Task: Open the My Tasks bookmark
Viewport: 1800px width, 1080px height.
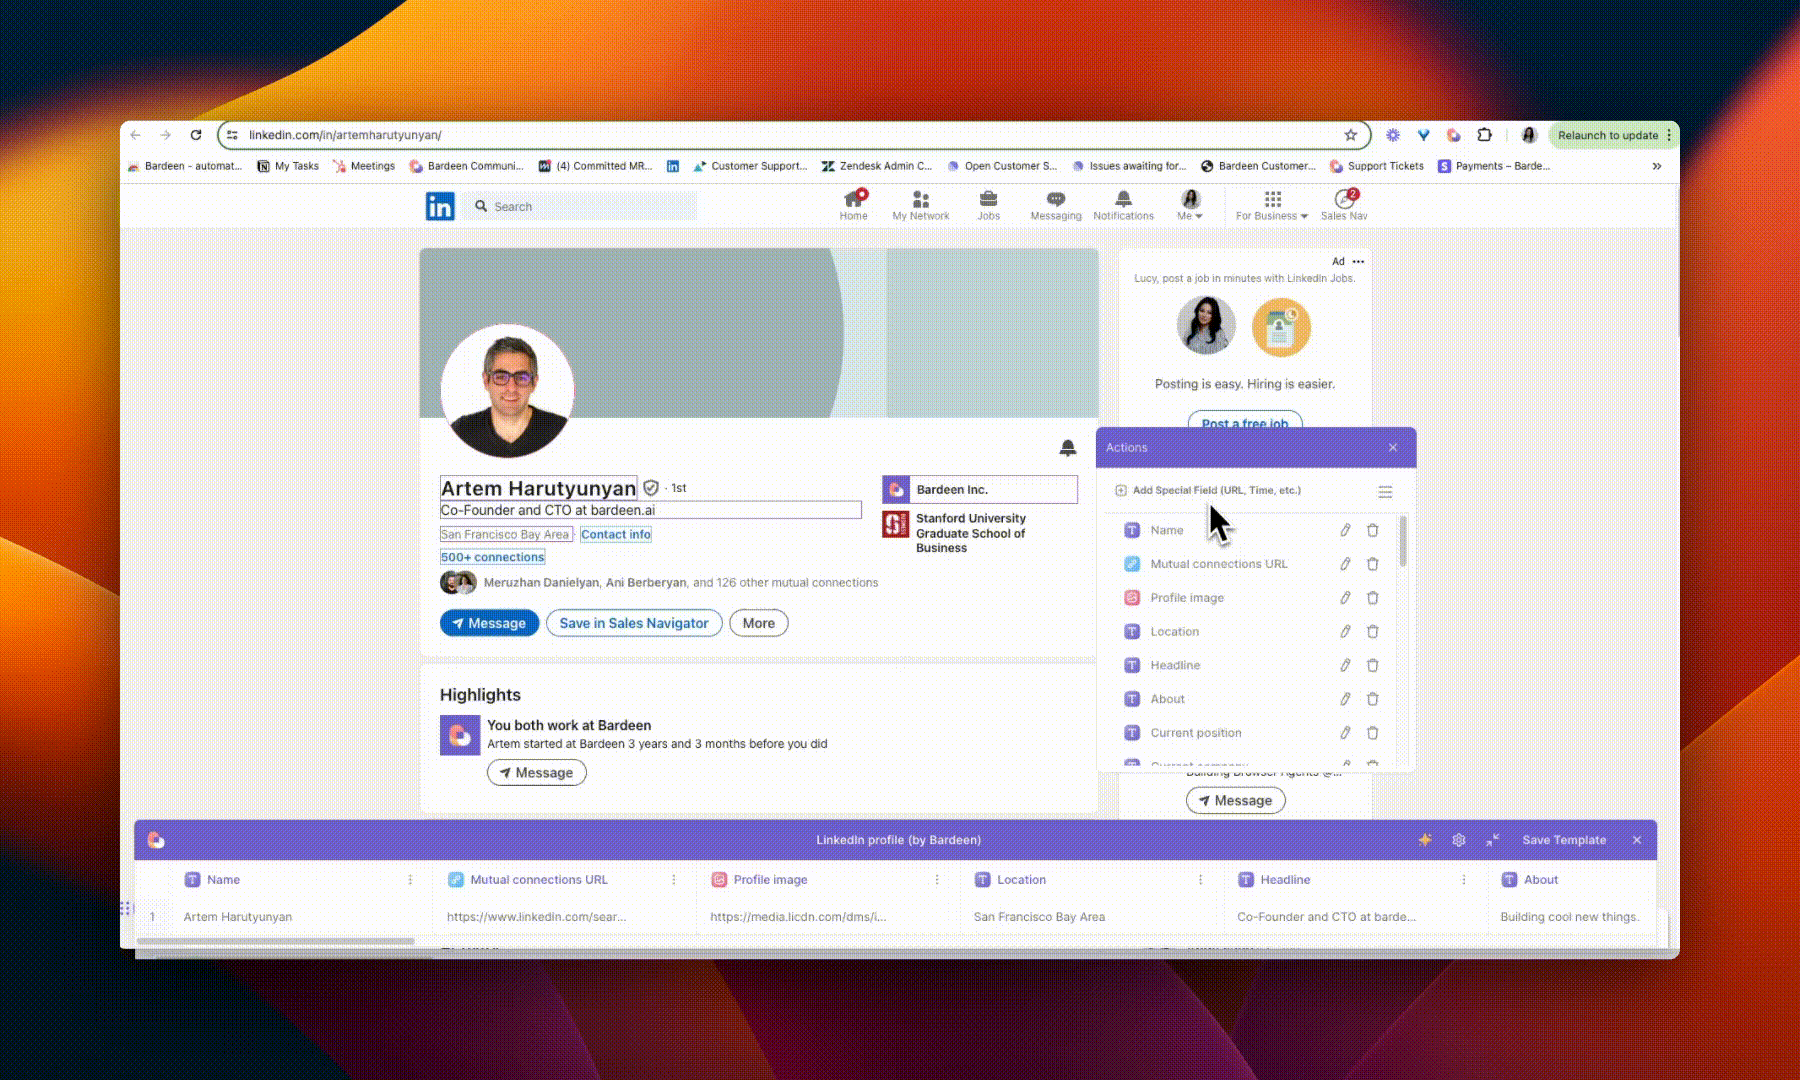Action: pyautogui.click(x=288, y=166)
